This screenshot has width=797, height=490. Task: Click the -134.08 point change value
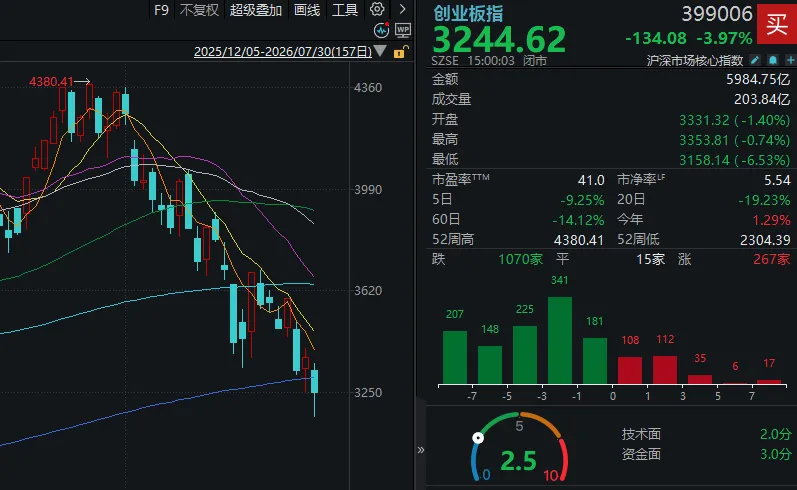coord(656,38)
